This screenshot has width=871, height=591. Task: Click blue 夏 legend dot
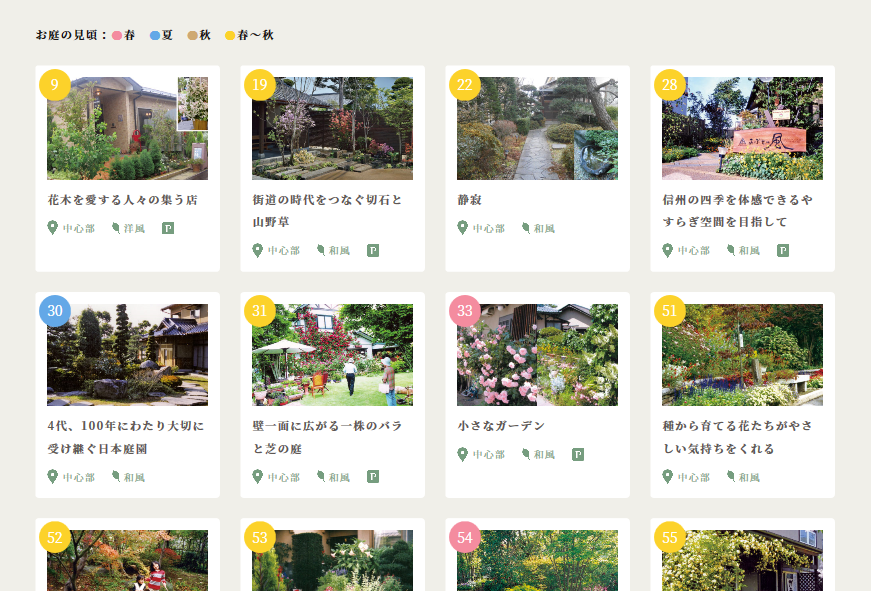155,36
